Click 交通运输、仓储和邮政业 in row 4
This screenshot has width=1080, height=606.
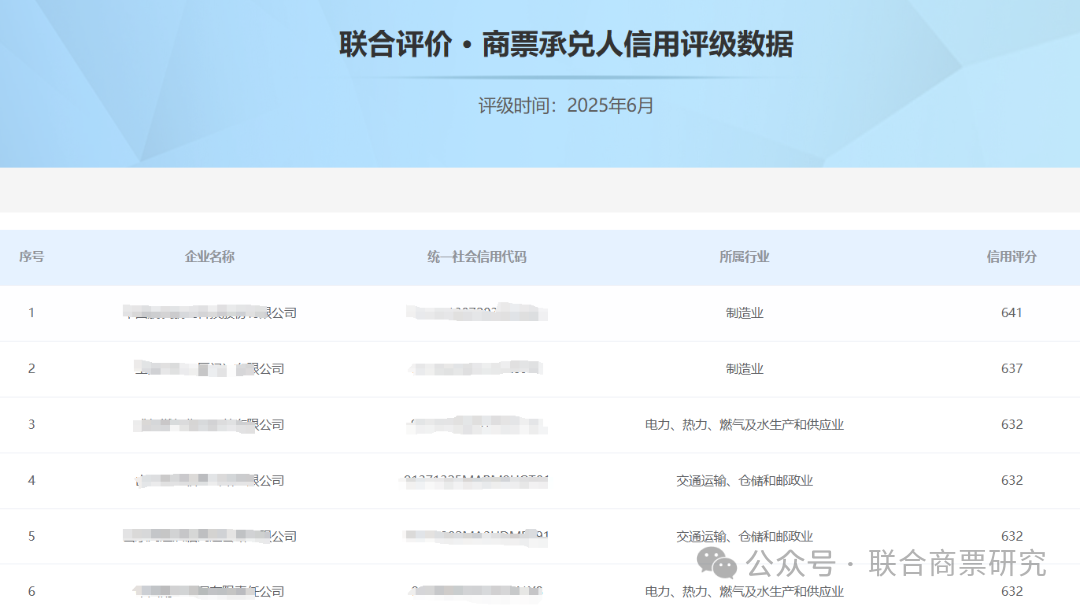(744, 481)
